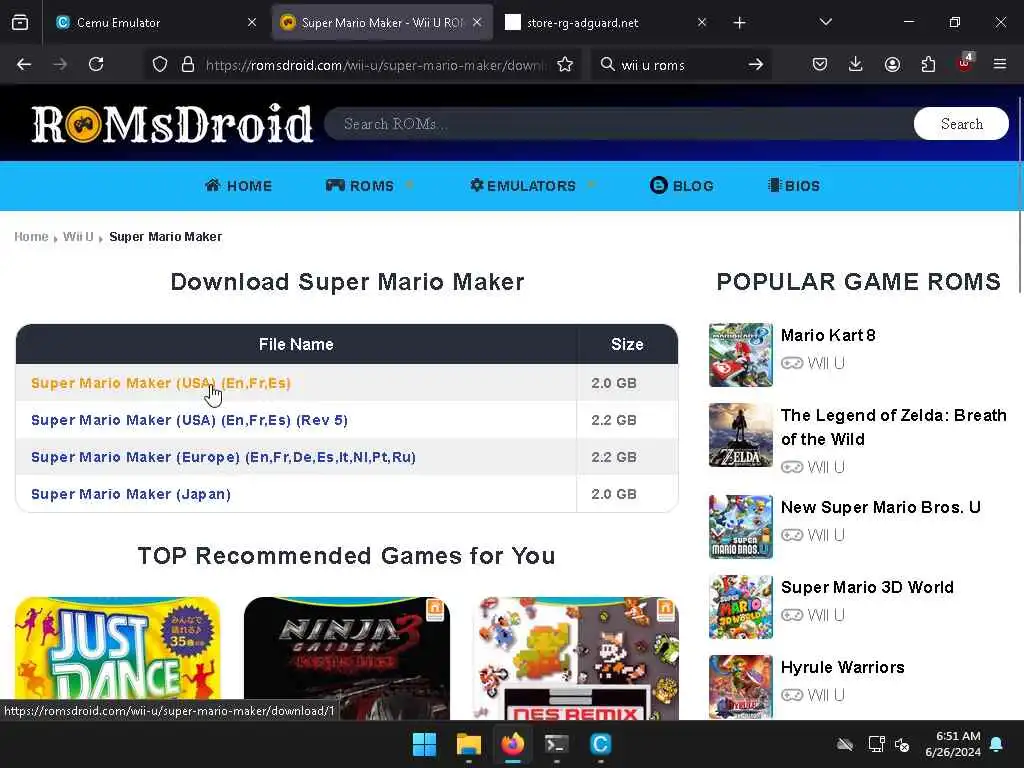Open Hyrule Warriors title link
The width and height of the screenshot is (1024, 768).
(842, 667)
